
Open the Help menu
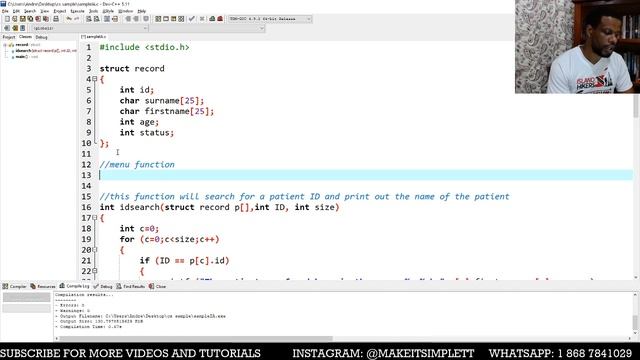coord(141,11)
